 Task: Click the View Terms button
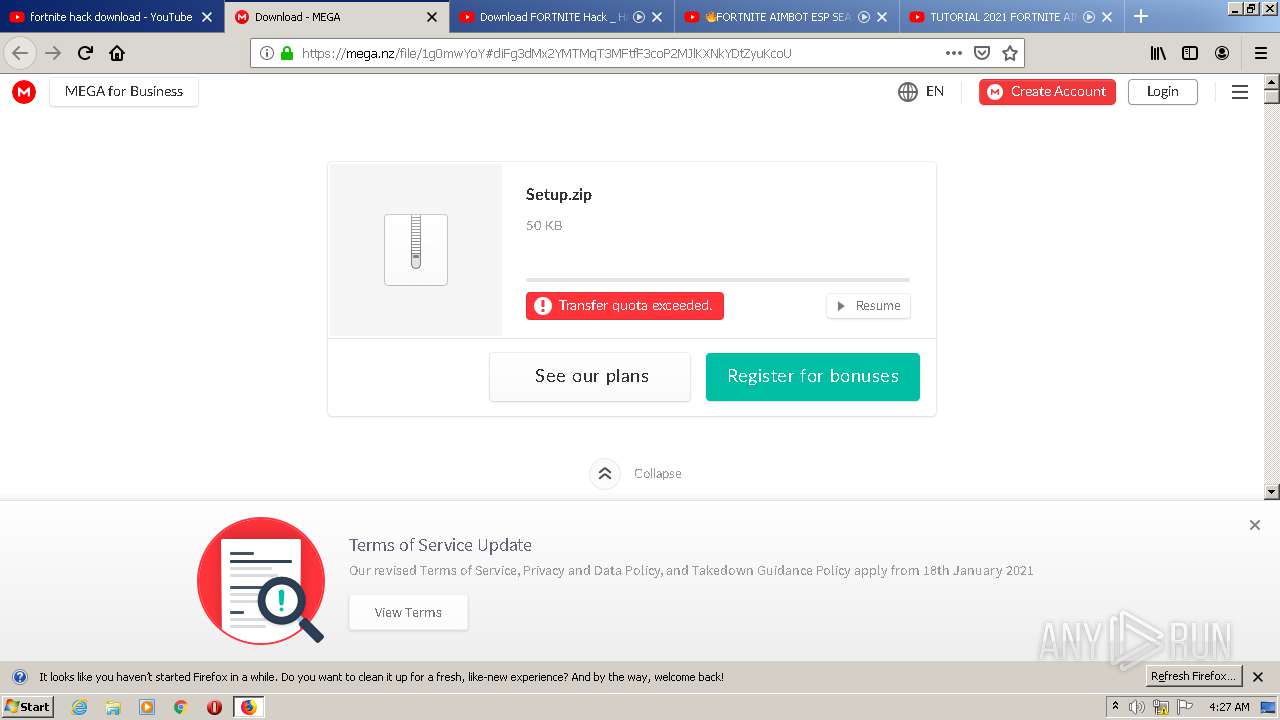(x=408, y=613)
